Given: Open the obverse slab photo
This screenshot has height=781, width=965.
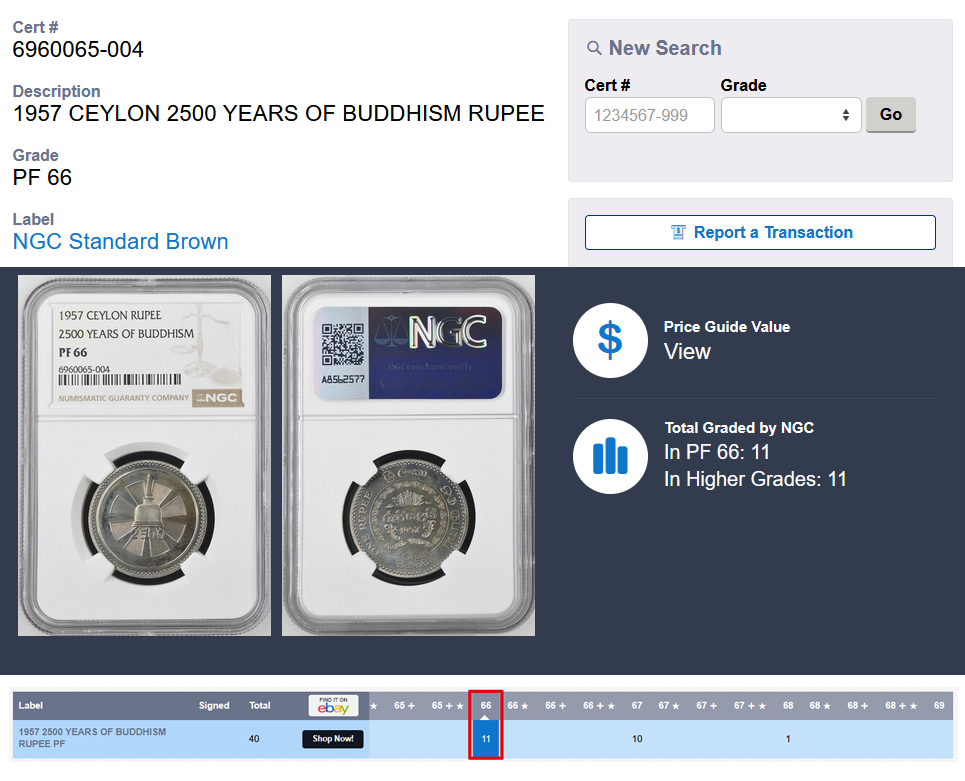Looking at the screenshot, I should coord(144,455).
